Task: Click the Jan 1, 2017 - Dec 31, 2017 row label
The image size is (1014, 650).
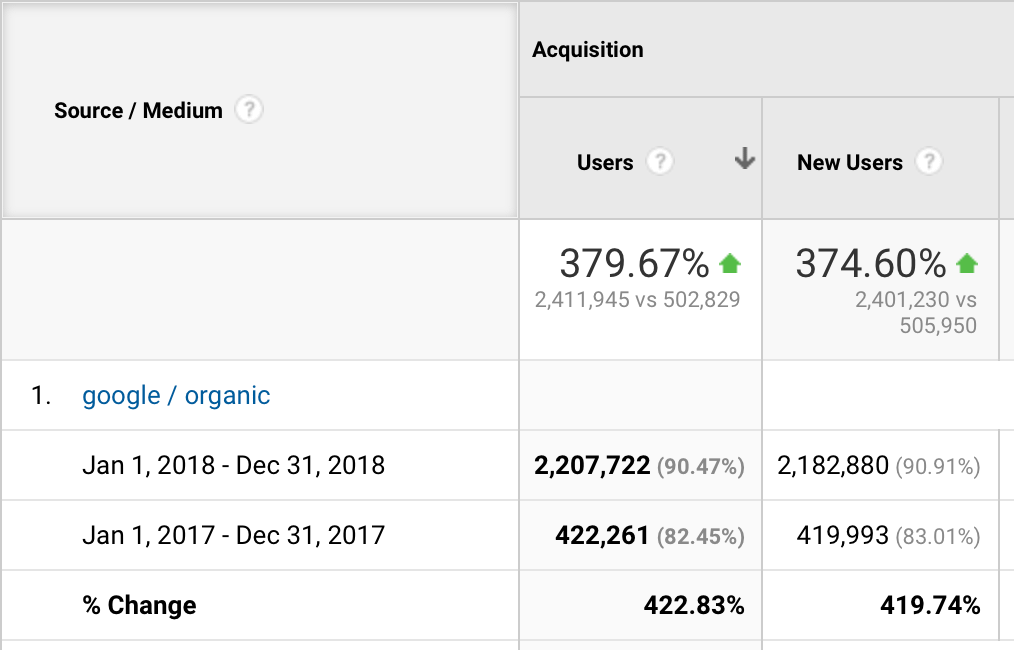Action: pyautogui.click(x=233, y=535)
